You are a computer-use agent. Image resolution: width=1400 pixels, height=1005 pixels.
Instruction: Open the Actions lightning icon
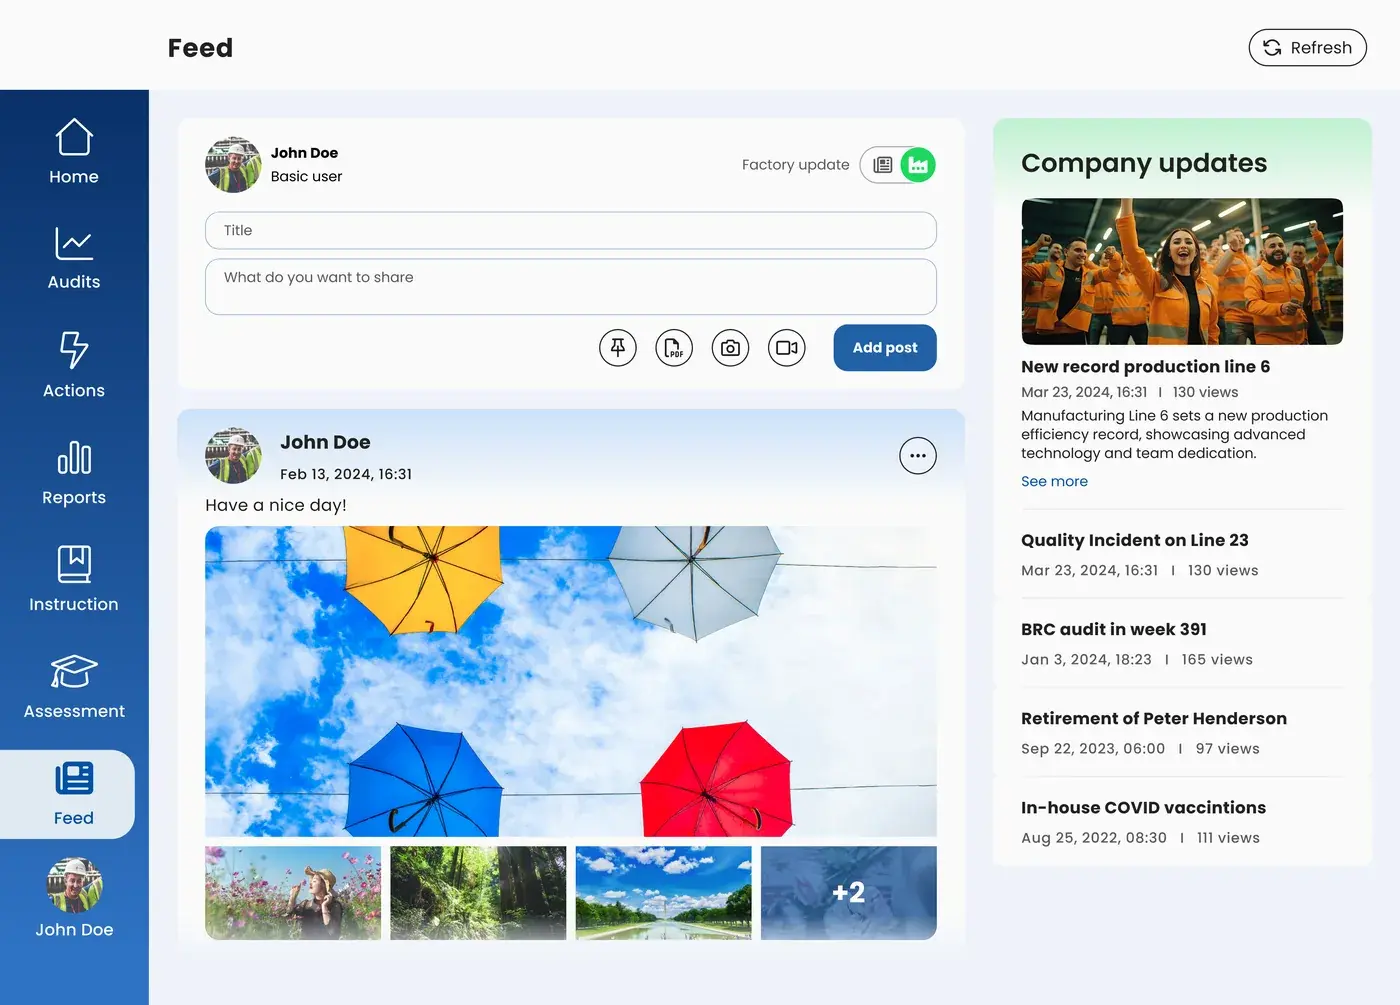pyautogui.click(x=74, y=349)
